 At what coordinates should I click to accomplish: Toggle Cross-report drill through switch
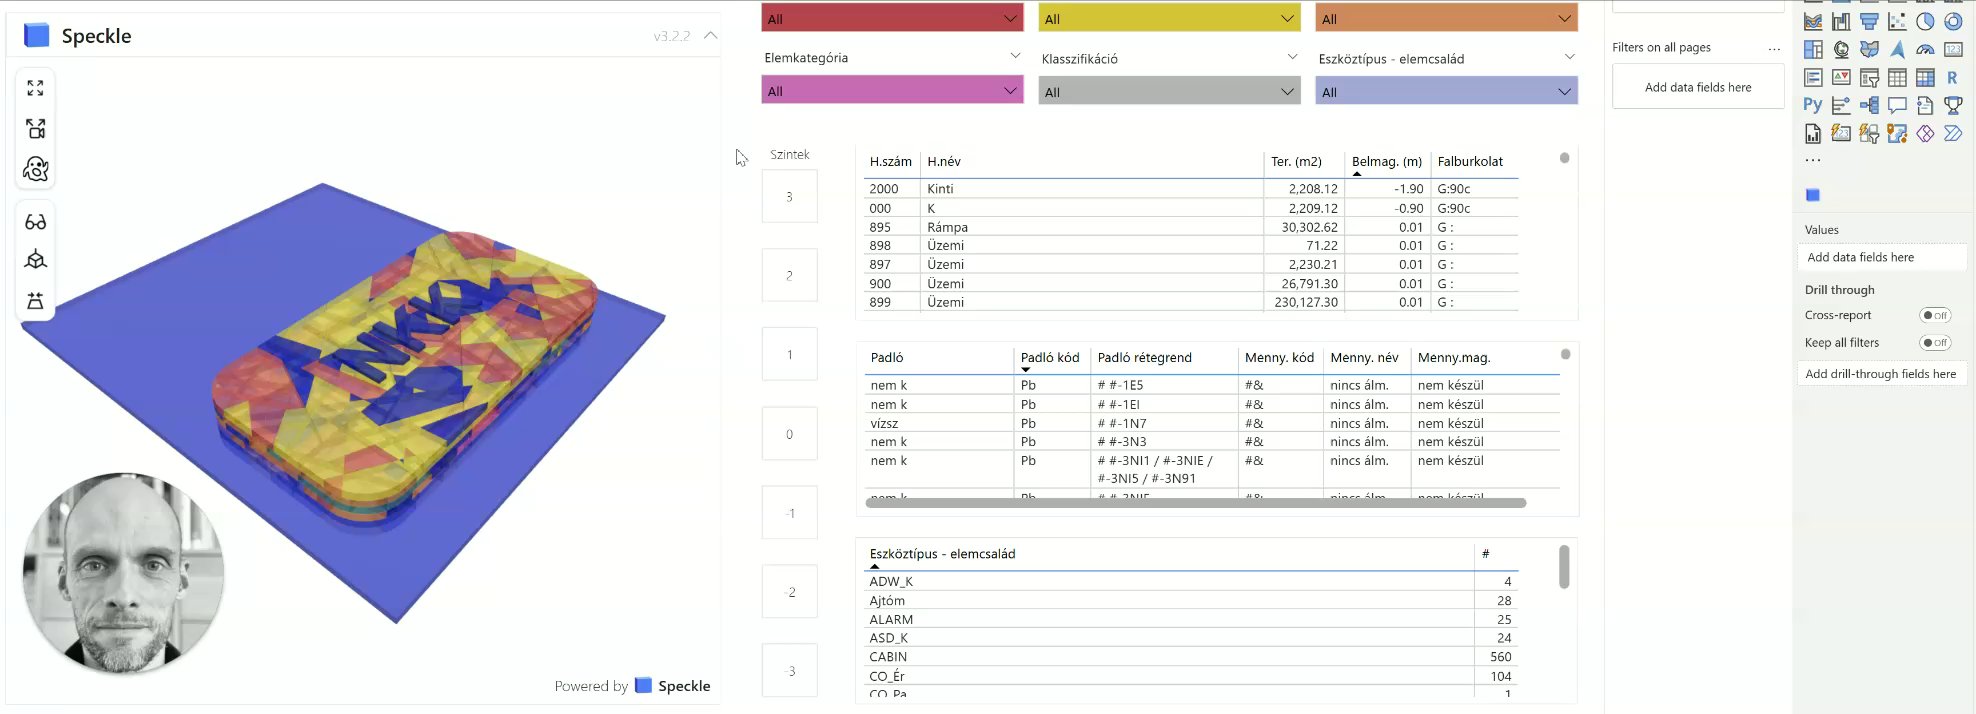click(1935, 315)
